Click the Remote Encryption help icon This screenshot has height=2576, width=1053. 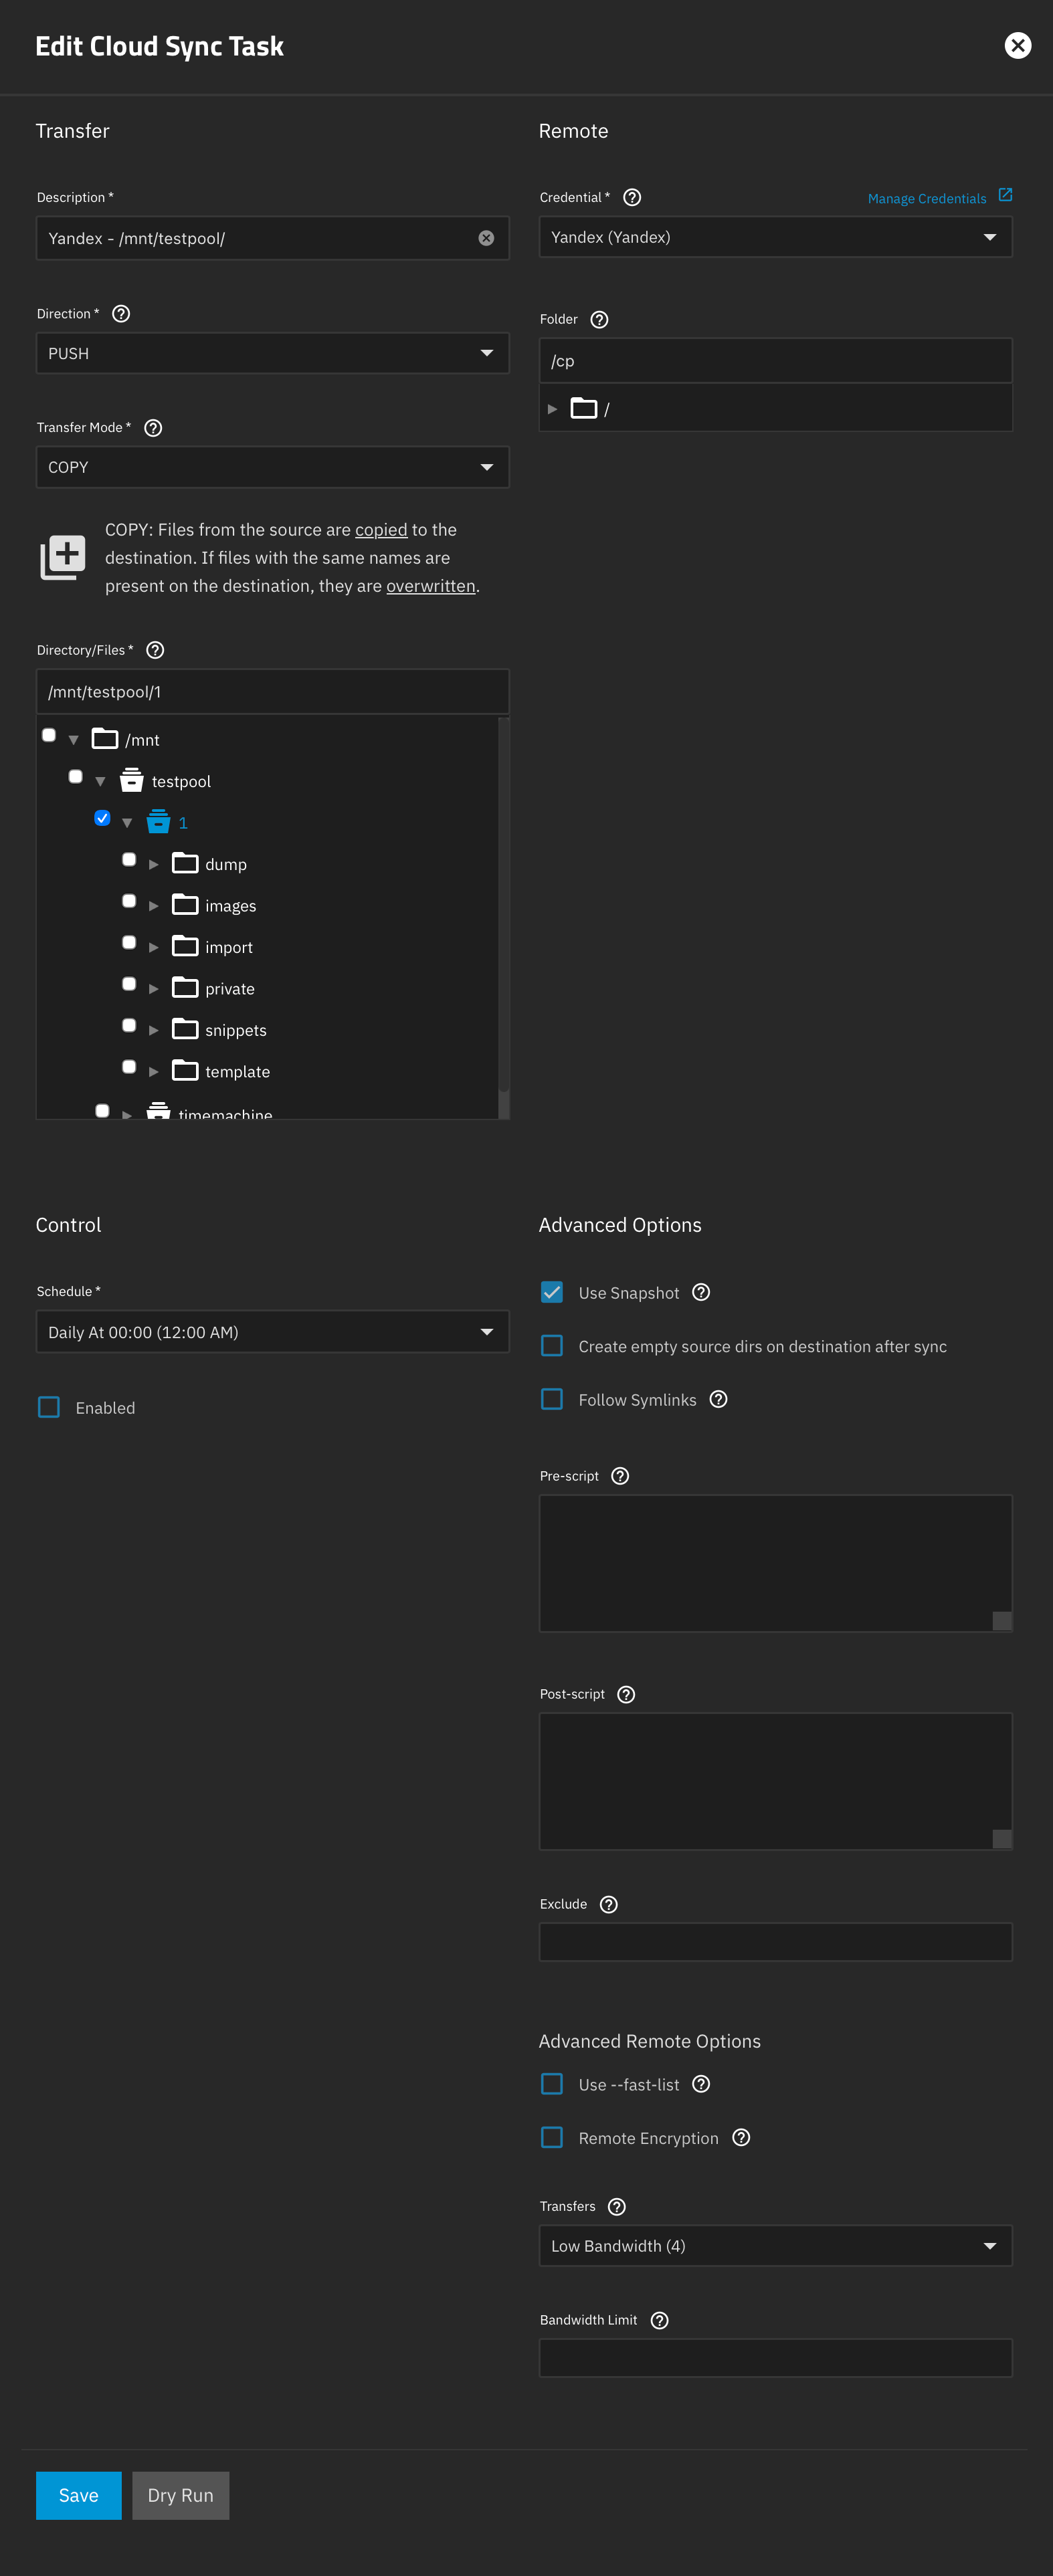(x=741, y=2137)
